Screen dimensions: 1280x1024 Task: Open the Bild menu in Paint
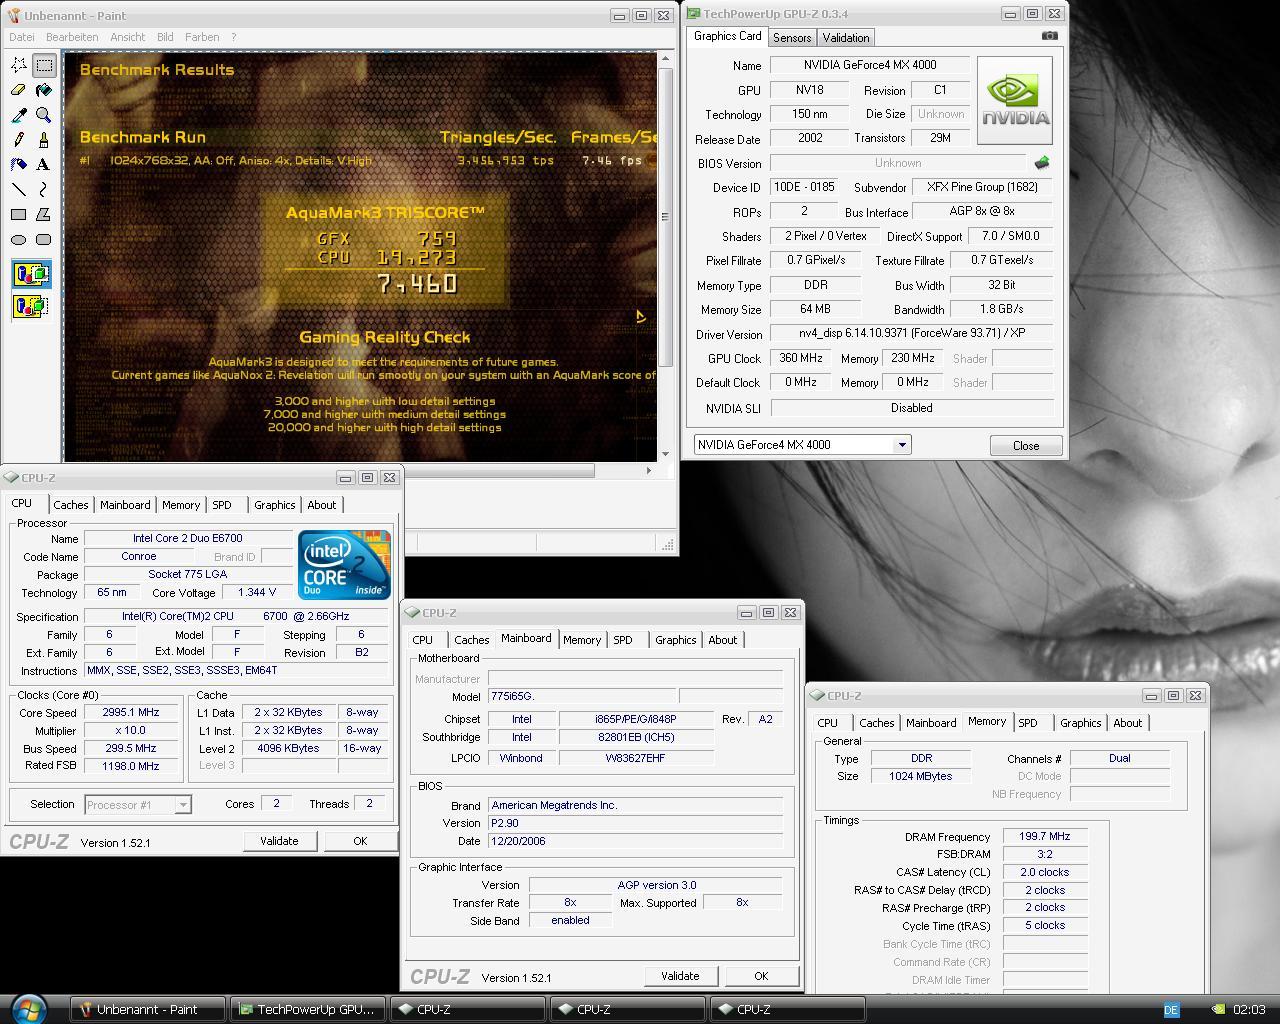(x=165, y=37)
